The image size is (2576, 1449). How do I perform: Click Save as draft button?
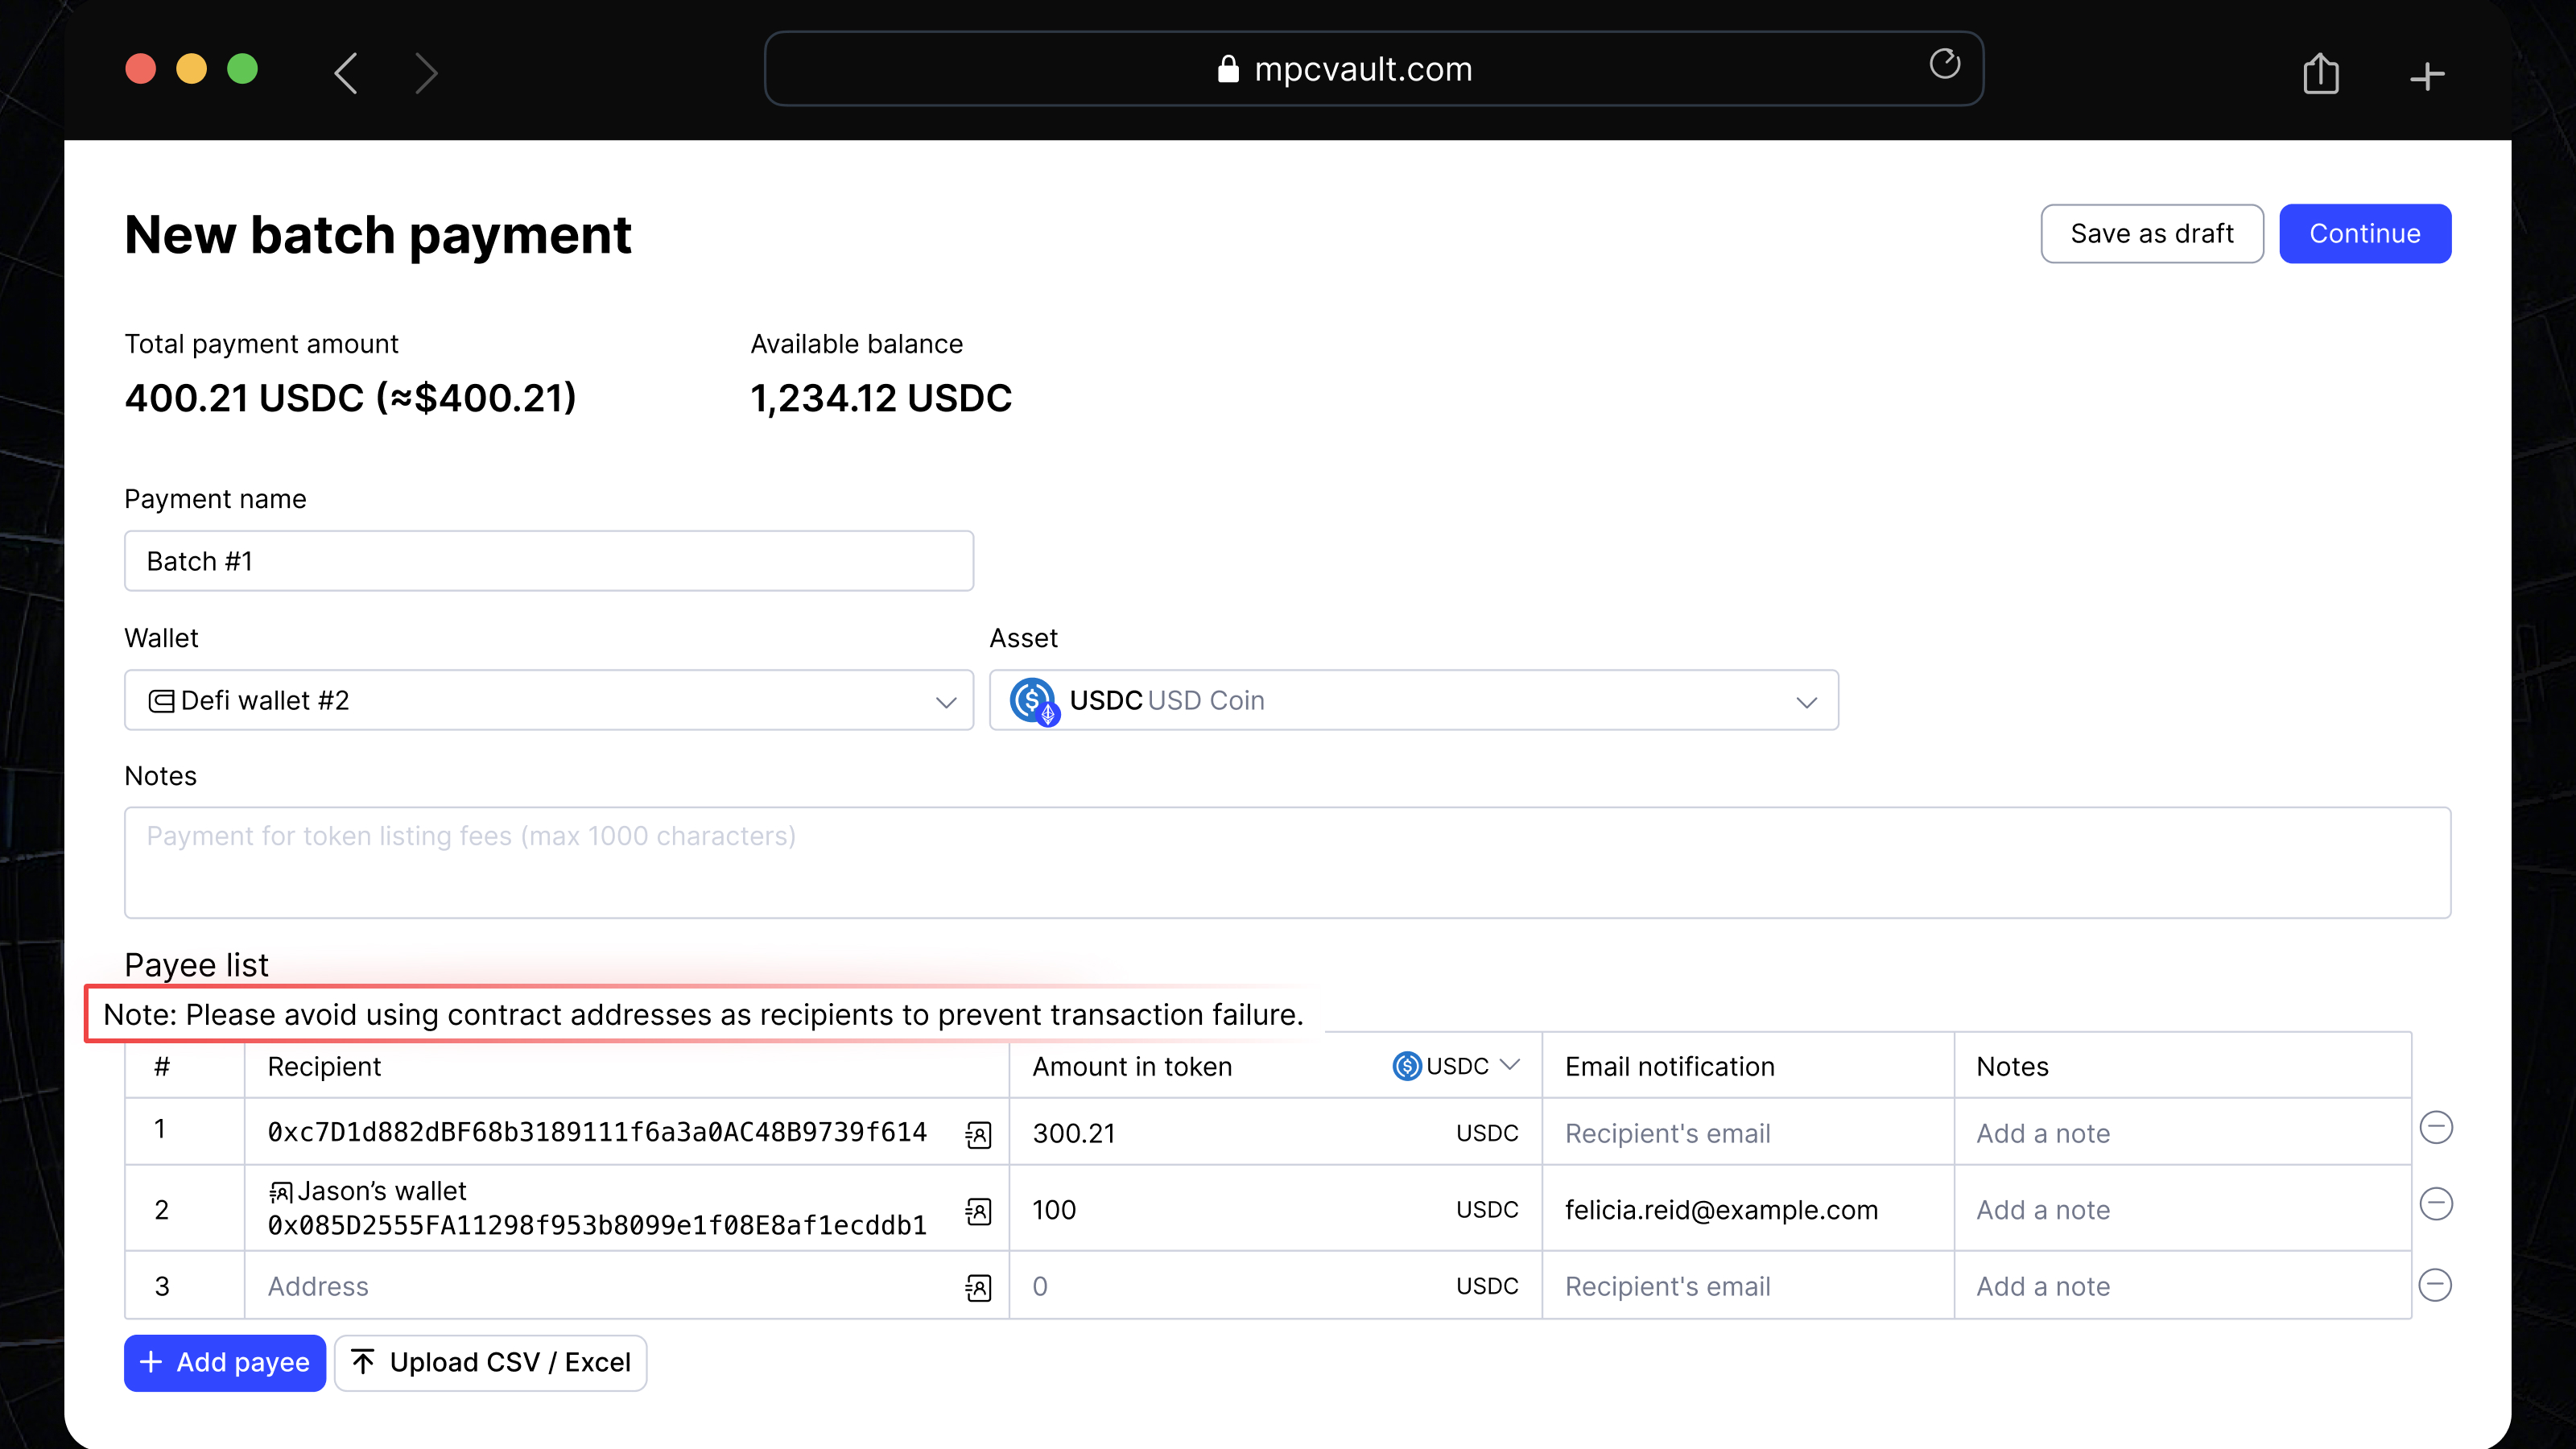(x=2151, y=234)
